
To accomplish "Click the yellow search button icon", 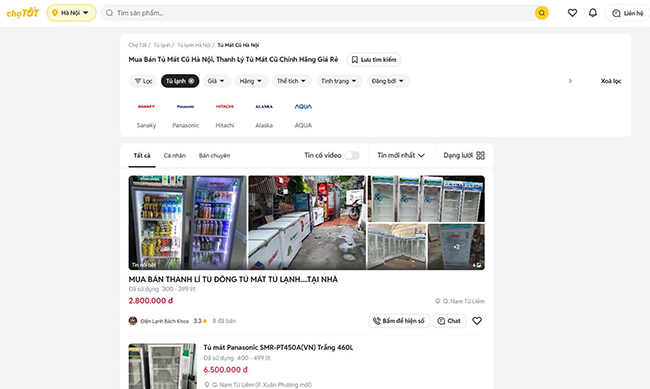I will tap(541, 13).
